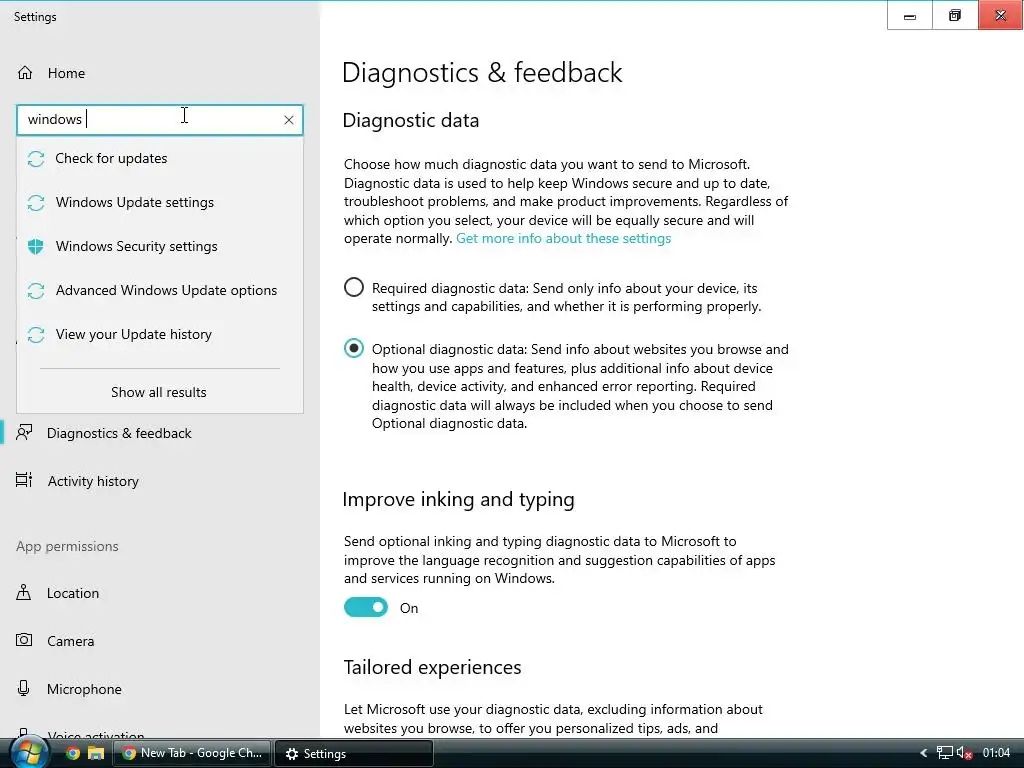Click the sync icon beside Windows Update settings
The image size is (1024, 768).
[x=36, y=203]
